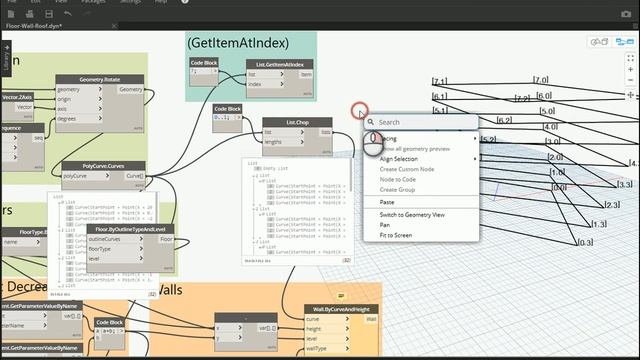Screen dimensions: 640x360
Task: Click the Walls group title
Action: tap(169, 290)
